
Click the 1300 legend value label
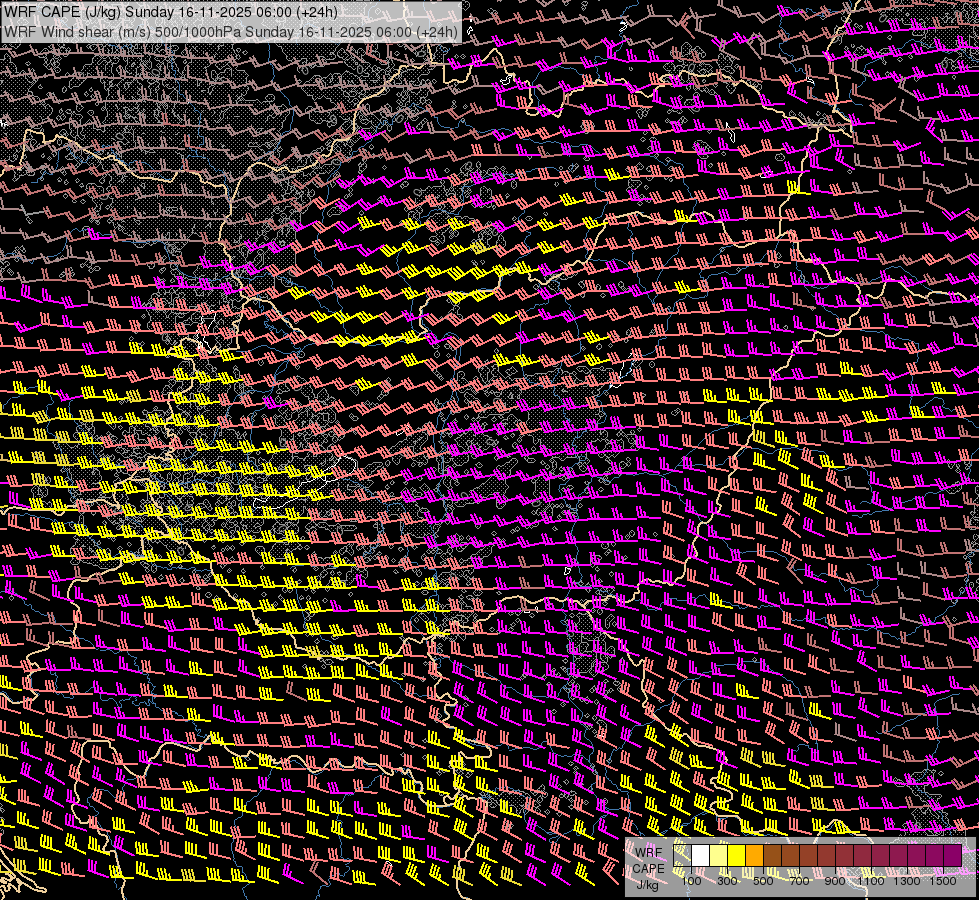pyautogui.click(x=907, y=881)
